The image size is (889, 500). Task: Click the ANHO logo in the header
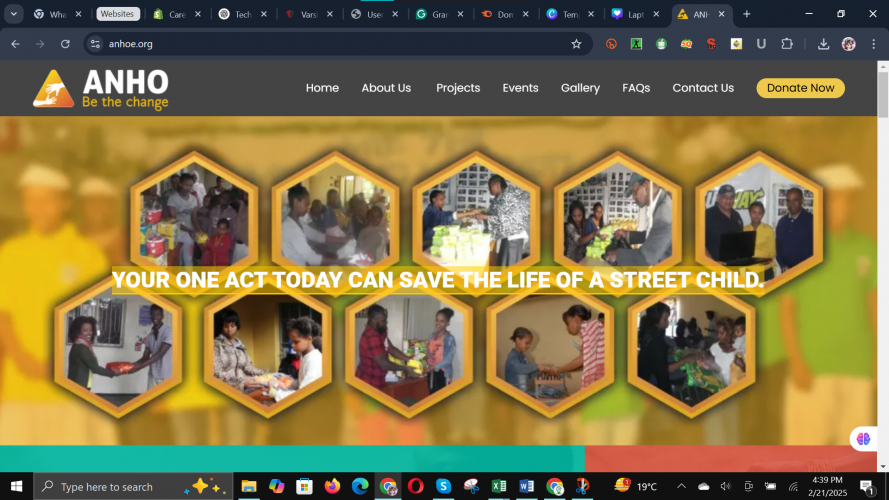point(101,88)
